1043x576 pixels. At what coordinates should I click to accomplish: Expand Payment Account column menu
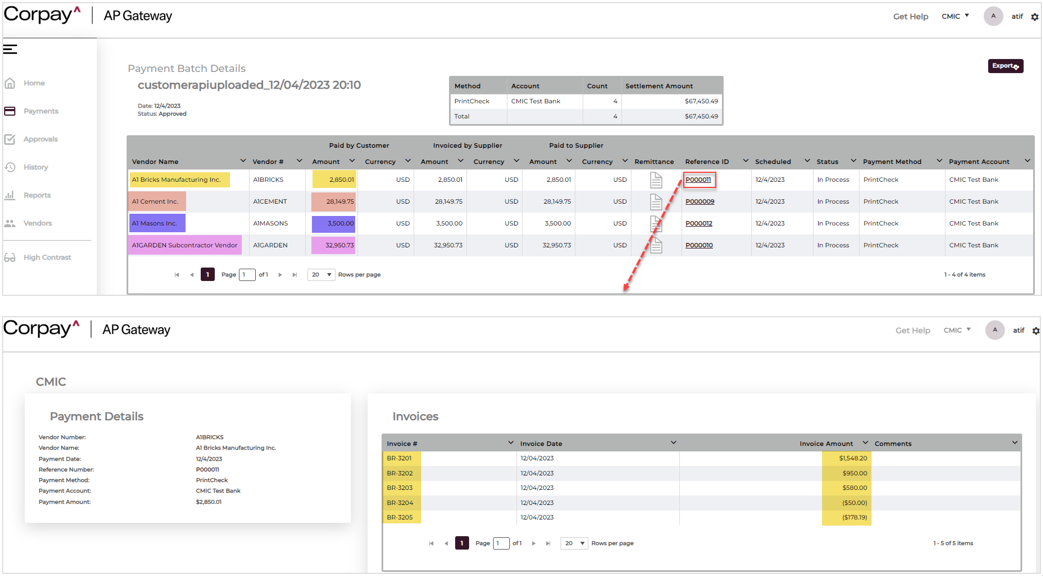[x=1027, y=161]
